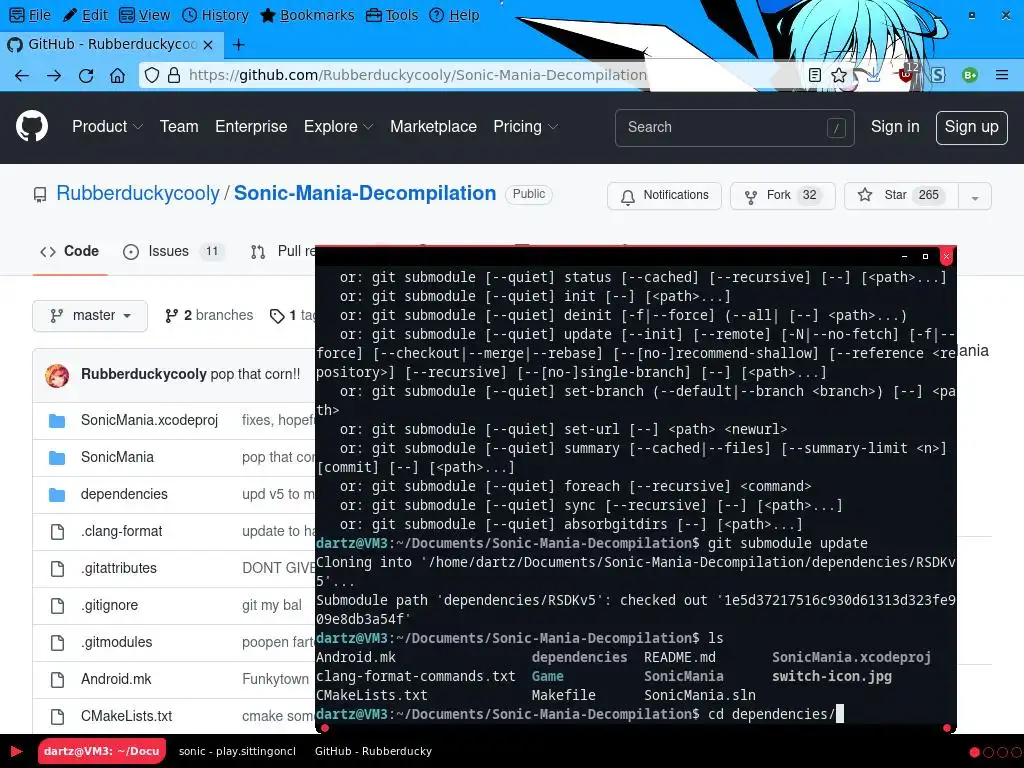Click the address bar URL
Screen dimensions: 1024x768
coord(418,75)
